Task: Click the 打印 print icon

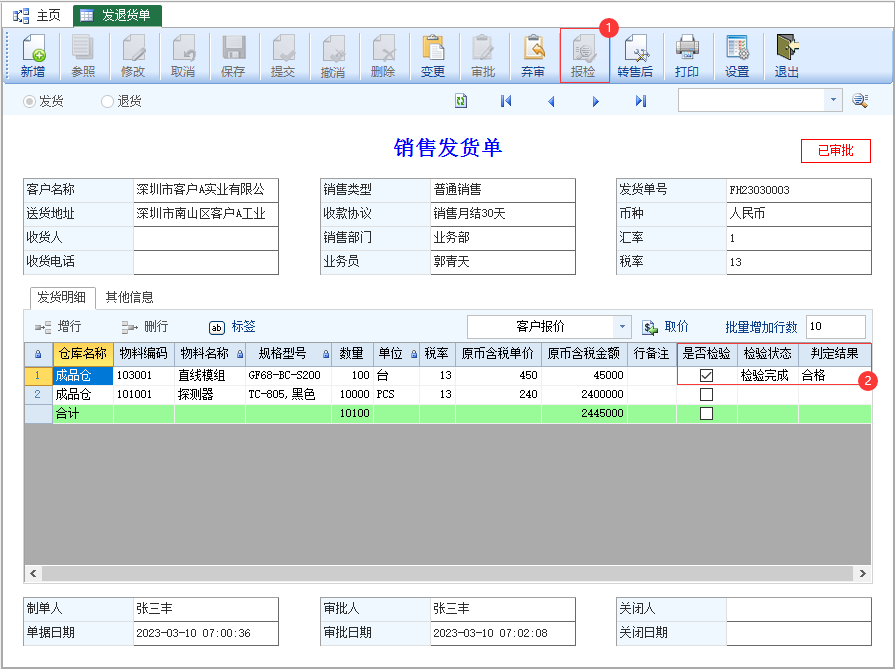Action: point(686,56)
